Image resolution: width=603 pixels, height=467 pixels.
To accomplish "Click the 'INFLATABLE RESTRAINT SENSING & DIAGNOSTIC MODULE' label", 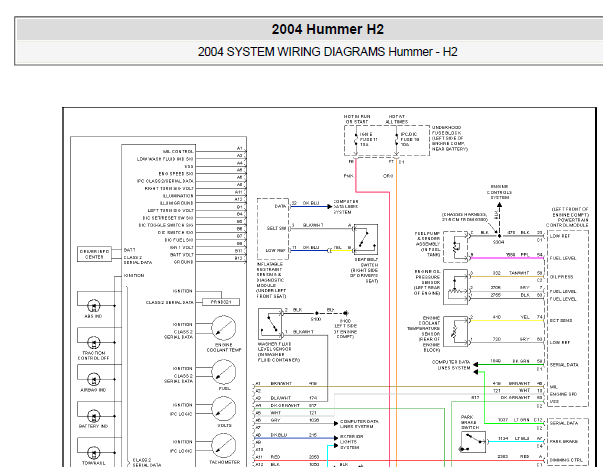I will point(272,280).
